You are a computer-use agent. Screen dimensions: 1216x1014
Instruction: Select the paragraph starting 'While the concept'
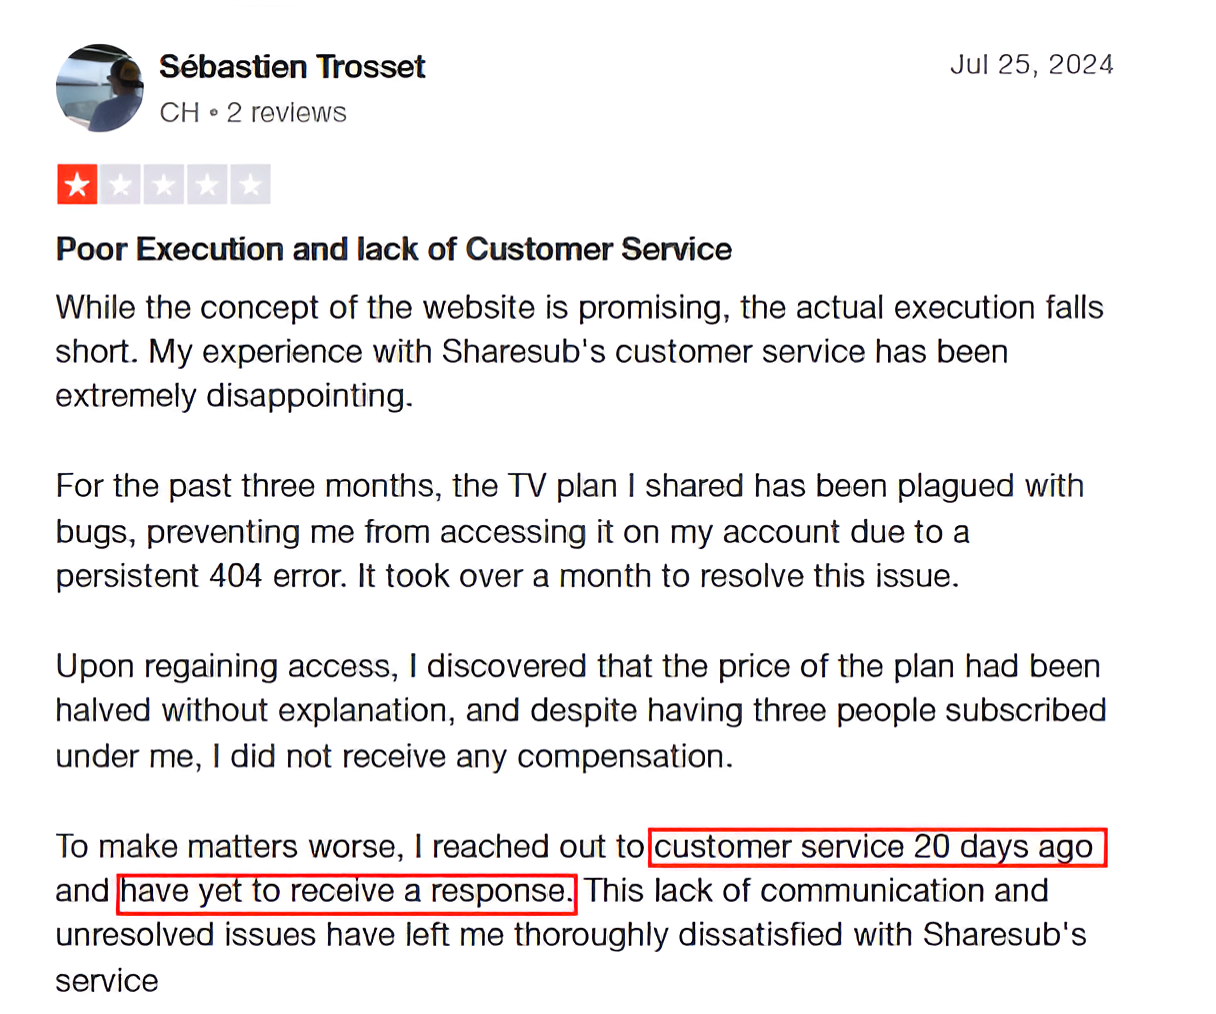click(x=580, y=351)
